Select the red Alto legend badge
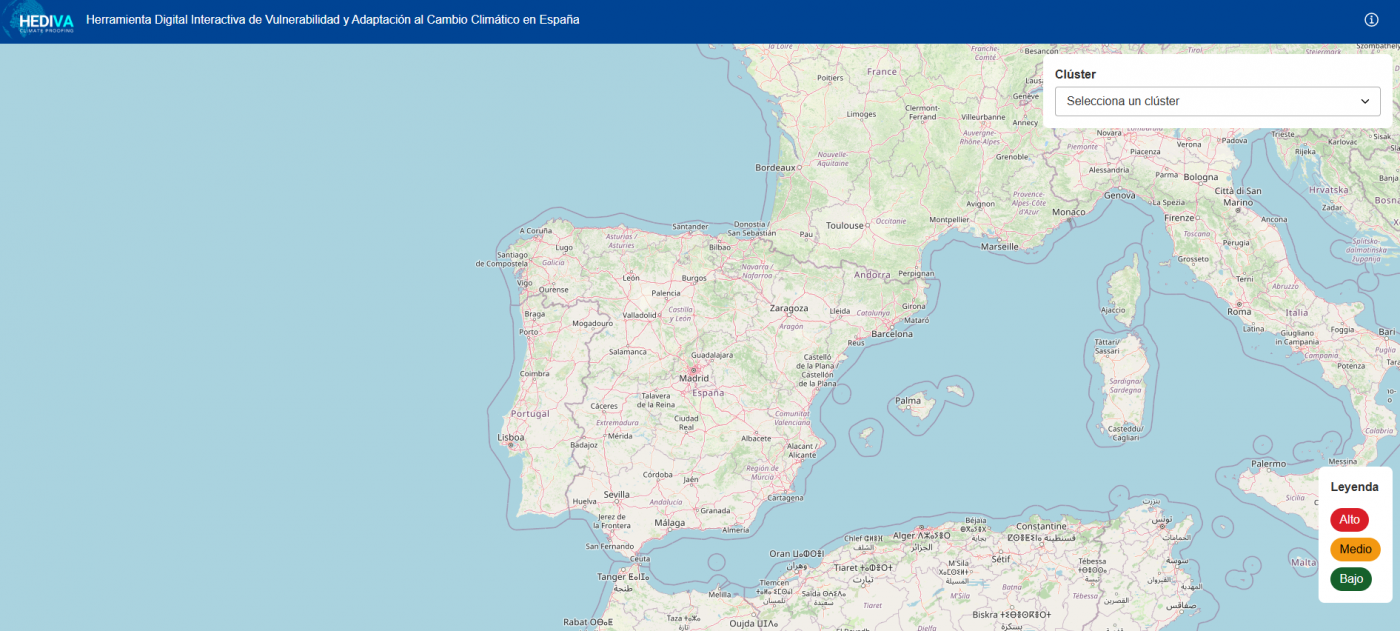This screenshot has width=1400, height=631. click(x=1349, y=520)
